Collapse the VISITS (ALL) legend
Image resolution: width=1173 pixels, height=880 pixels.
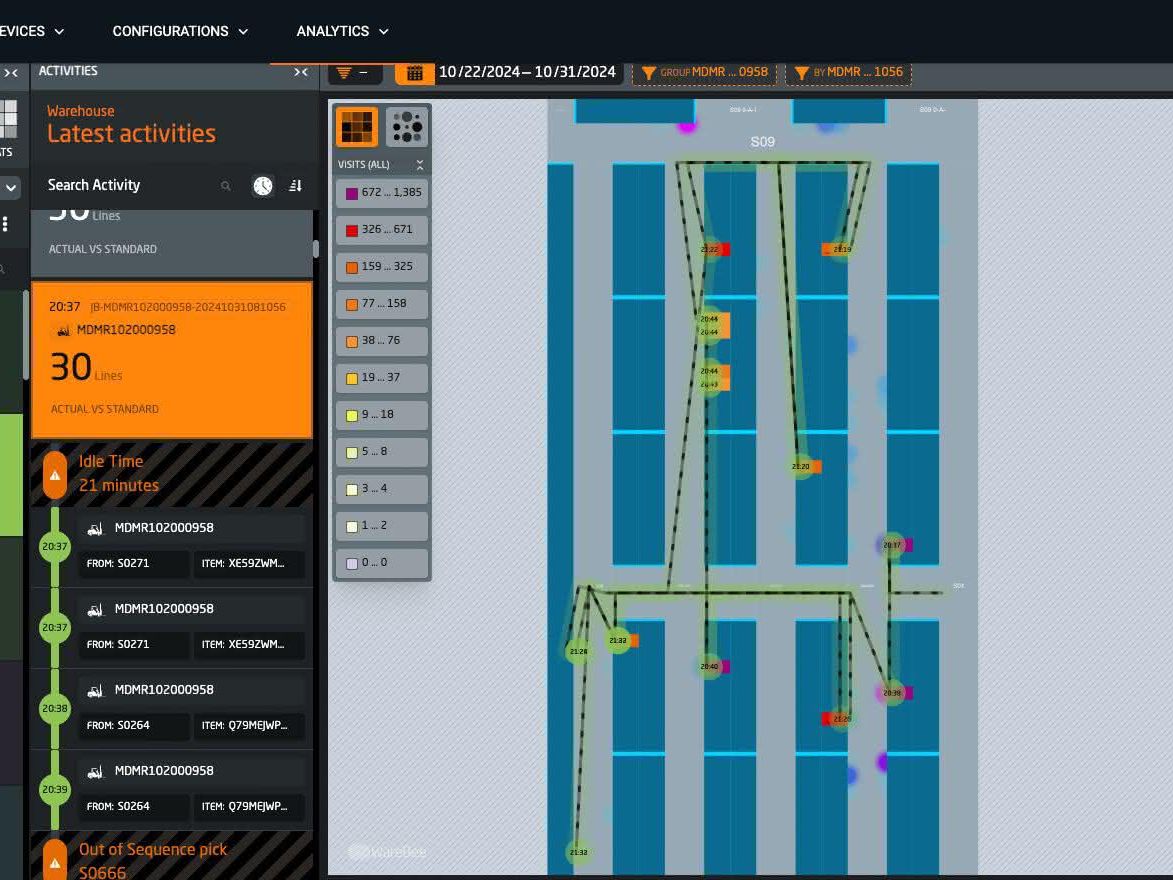pyautogui.click(x=420, y=165)
